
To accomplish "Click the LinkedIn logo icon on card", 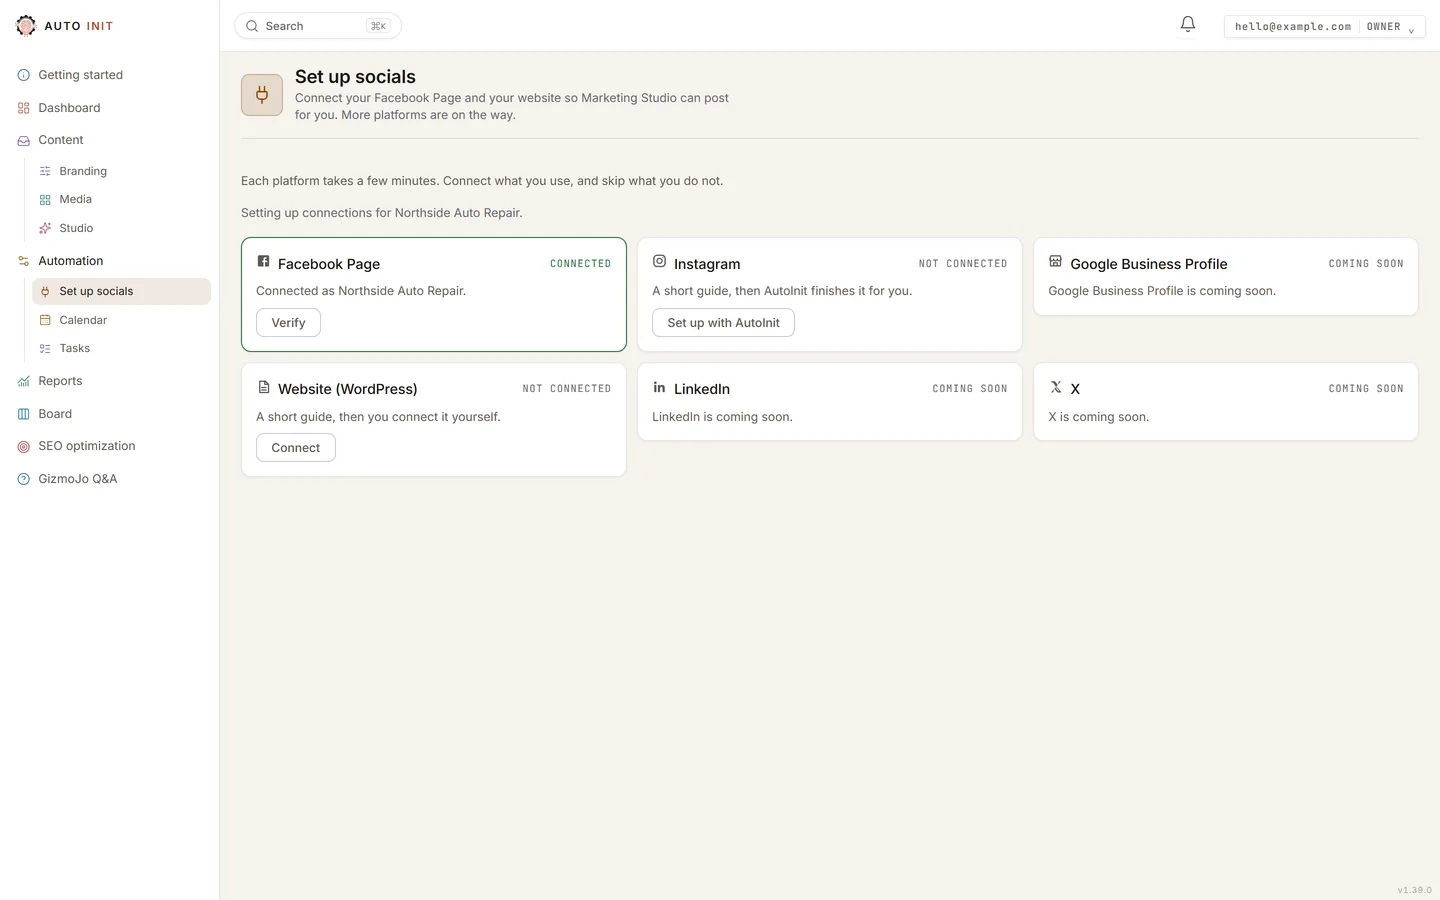I will [660, 387].
